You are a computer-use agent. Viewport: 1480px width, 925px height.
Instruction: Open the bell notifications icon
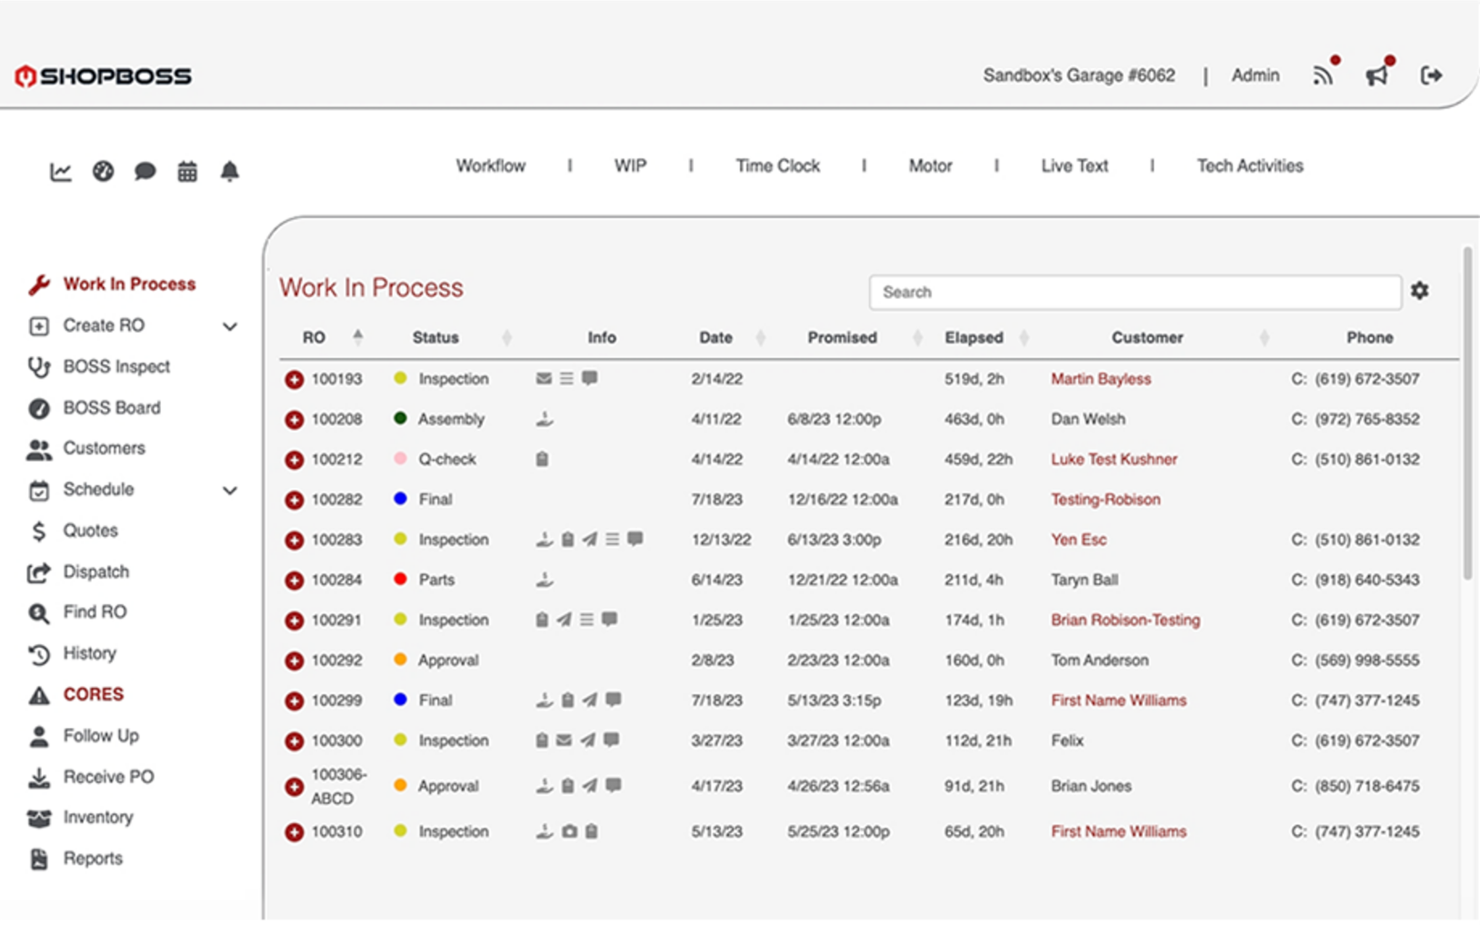[229, 171]
